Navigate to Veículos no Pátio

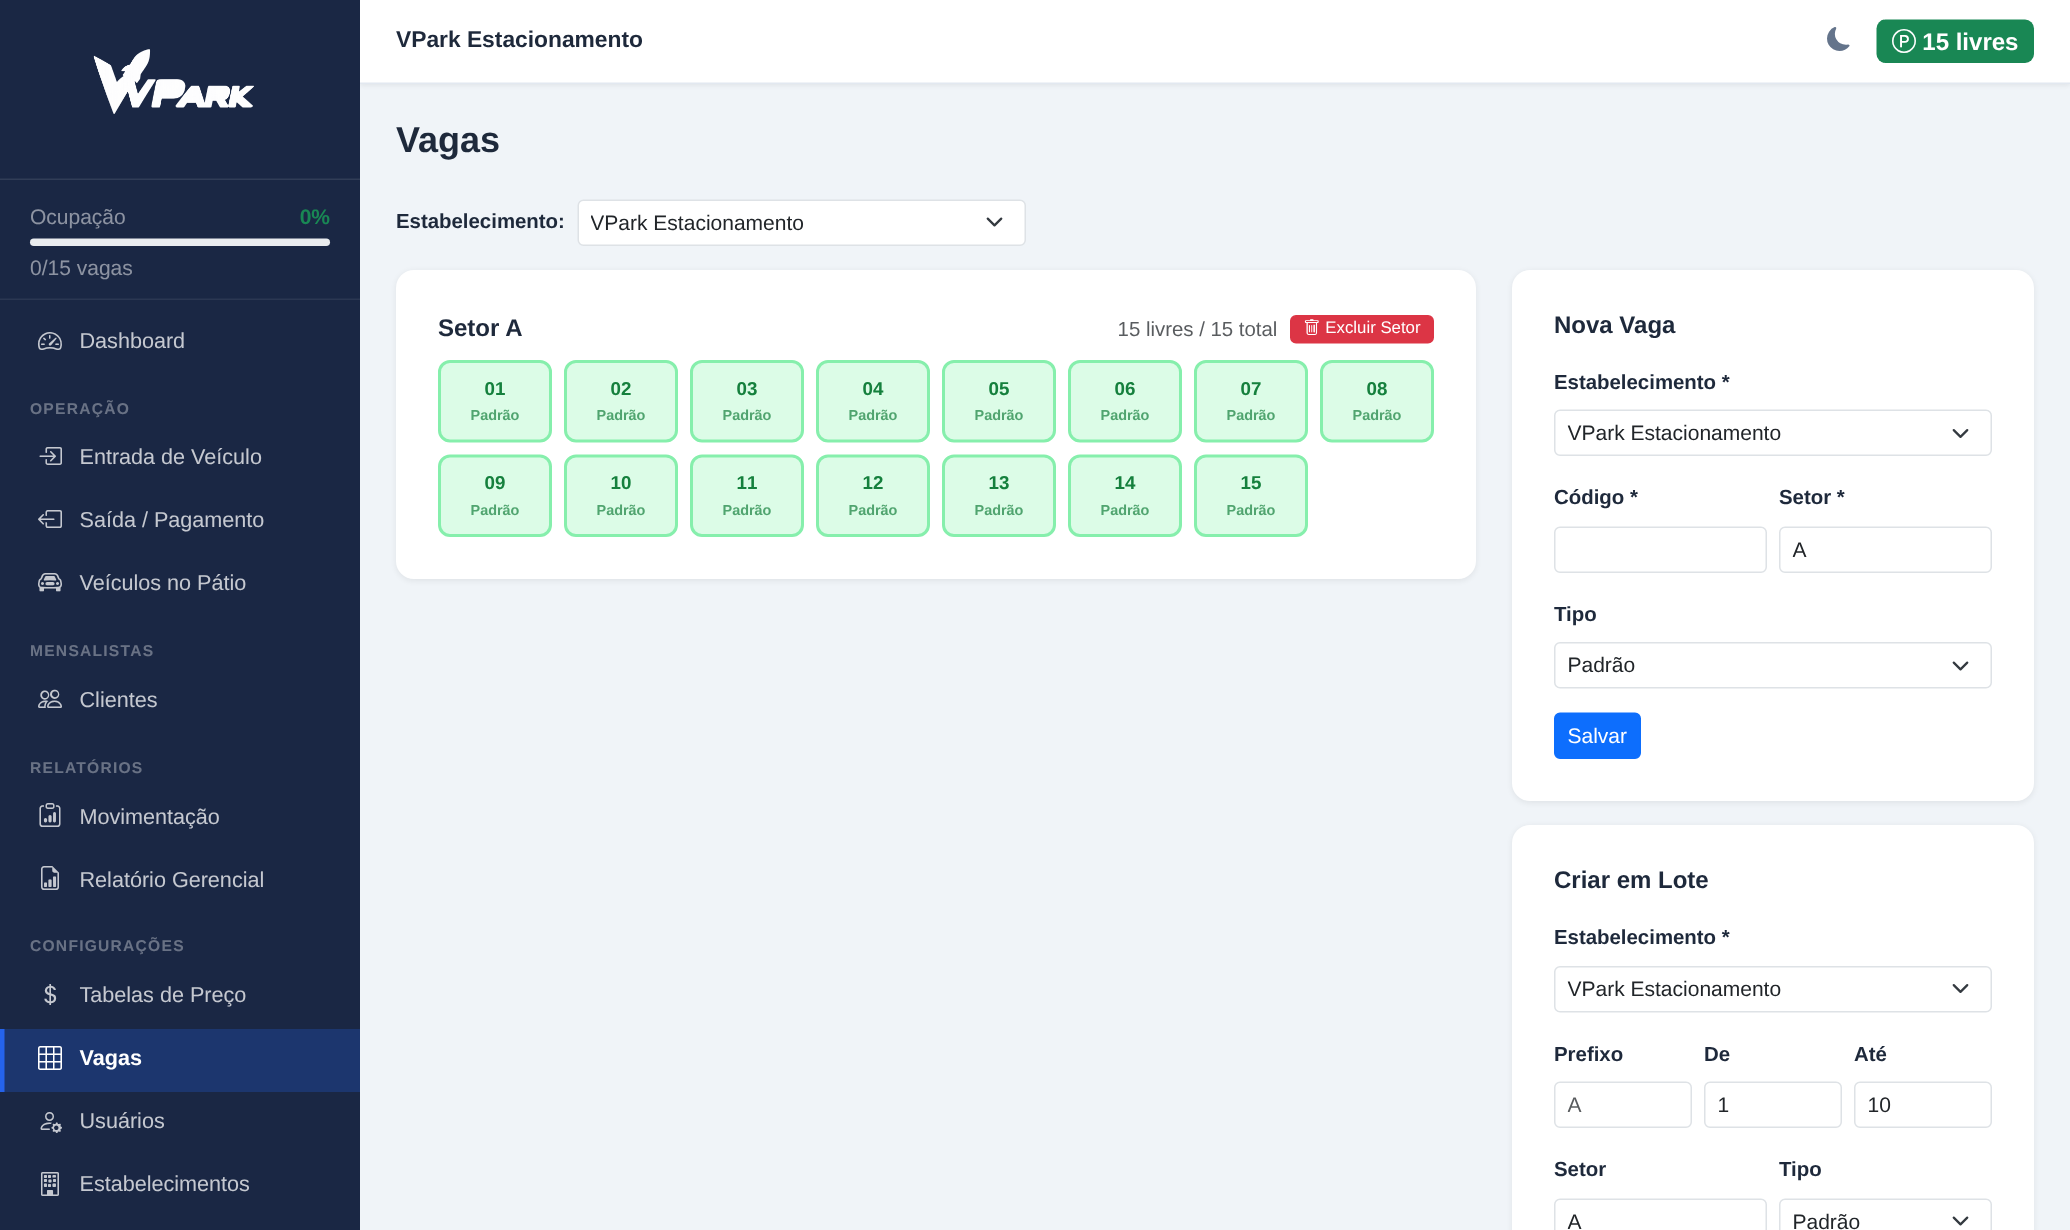(180, 583)
